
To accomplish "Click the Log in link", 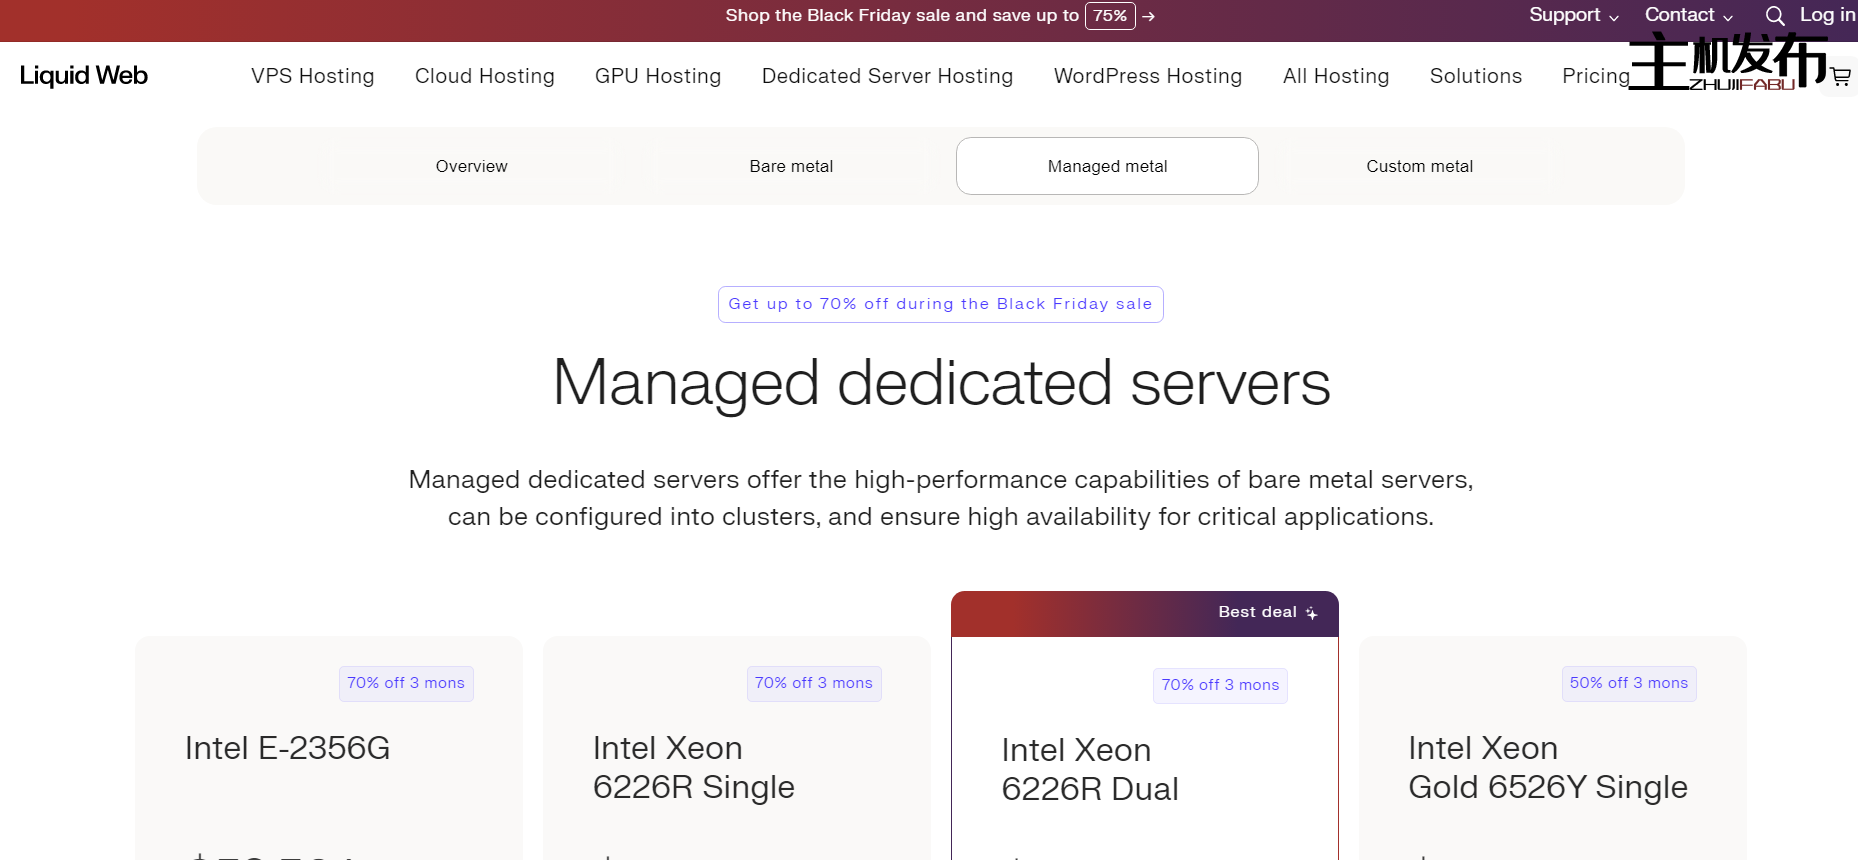I will coord(1827,15).
